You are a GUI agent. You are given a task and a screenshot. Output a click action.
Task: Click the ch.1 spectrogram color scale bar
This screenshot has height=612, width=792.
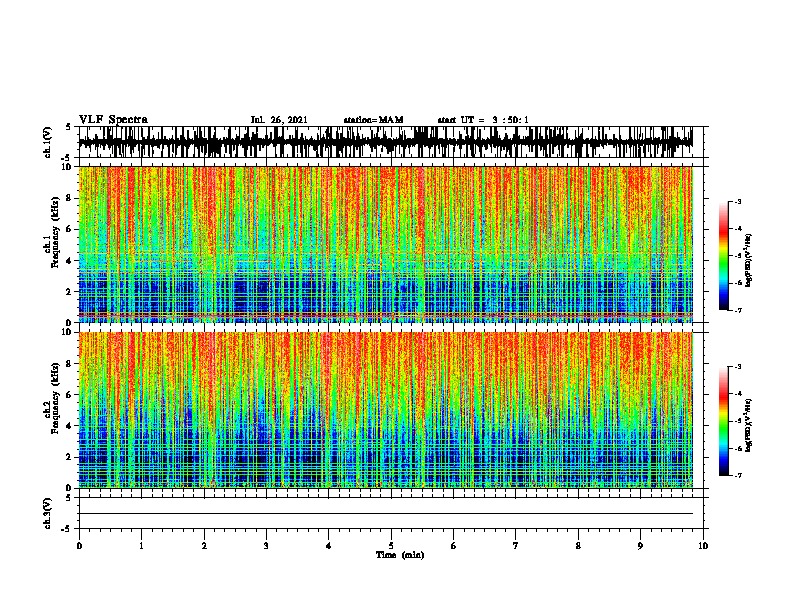pyautogui.click(x=724, y=256)
